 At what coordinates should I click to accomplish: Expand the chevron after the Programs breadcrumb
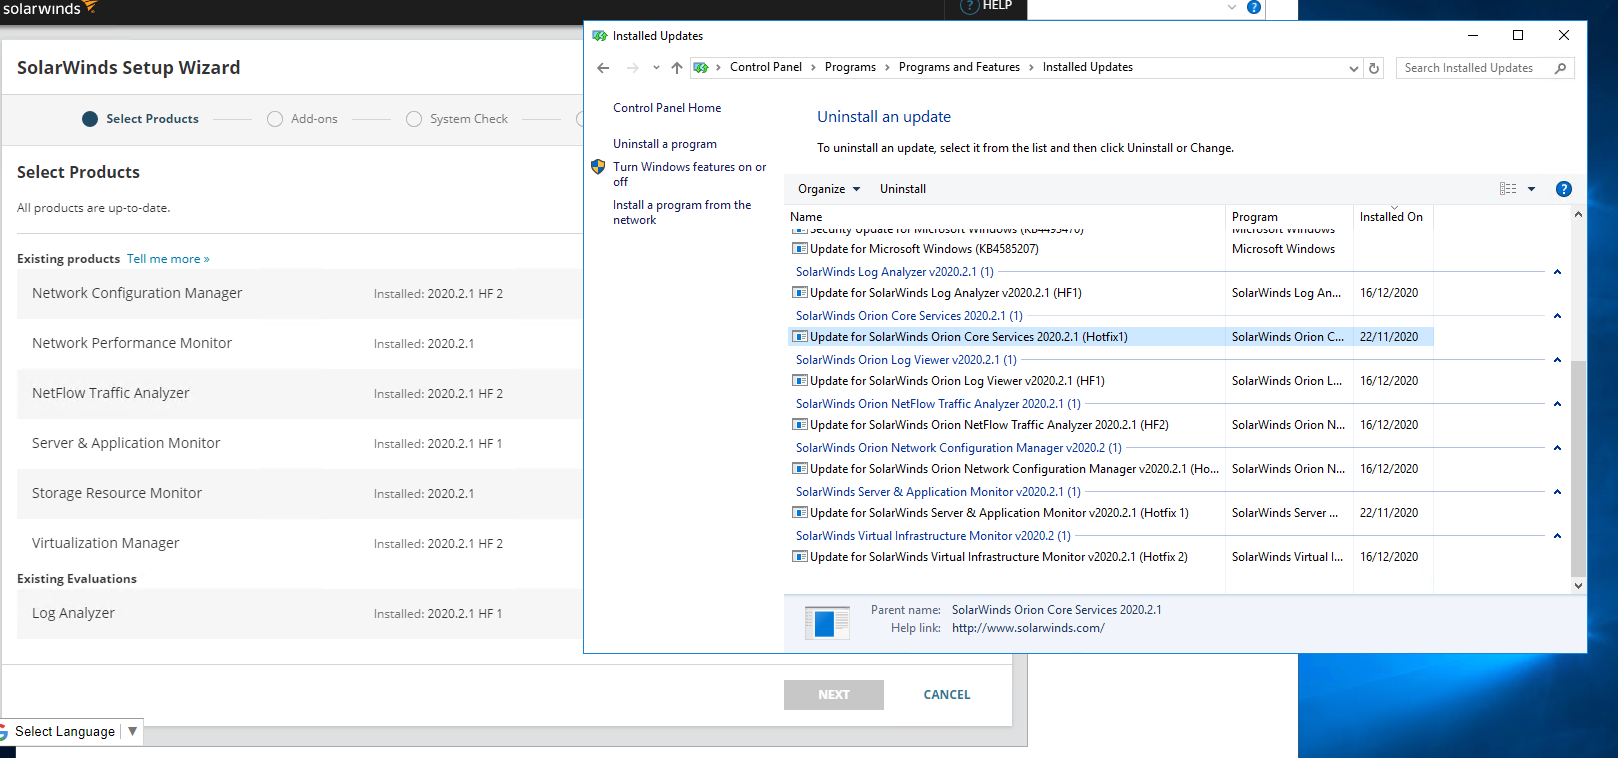887,68
